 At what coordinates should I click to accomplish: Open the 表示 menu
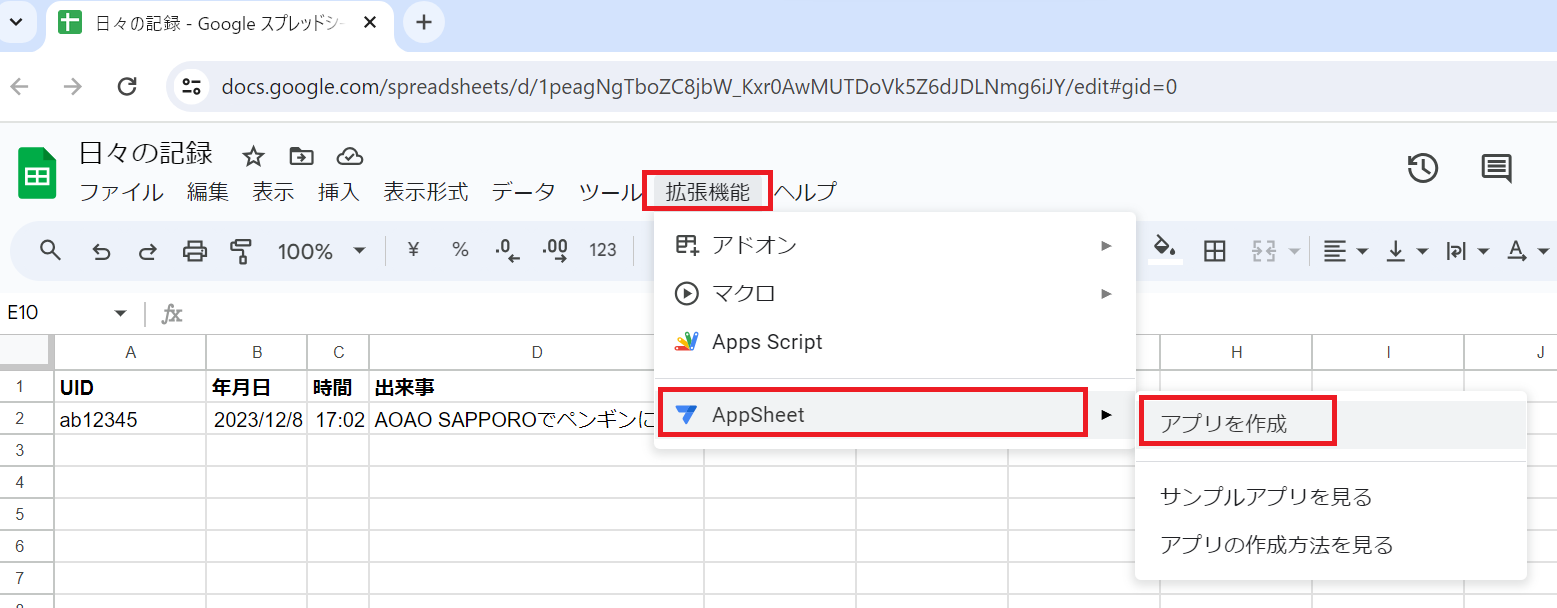coord(273,192)
